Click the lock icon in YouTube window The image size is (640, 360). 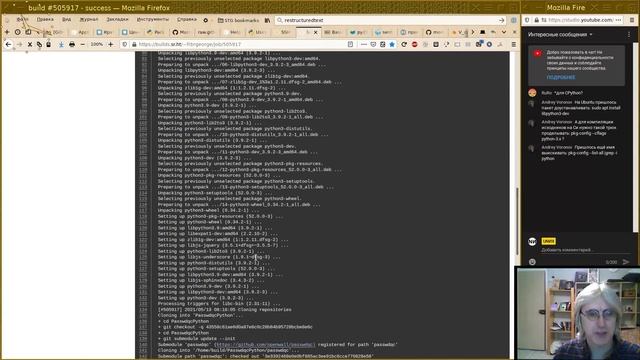tap(536, 20)
